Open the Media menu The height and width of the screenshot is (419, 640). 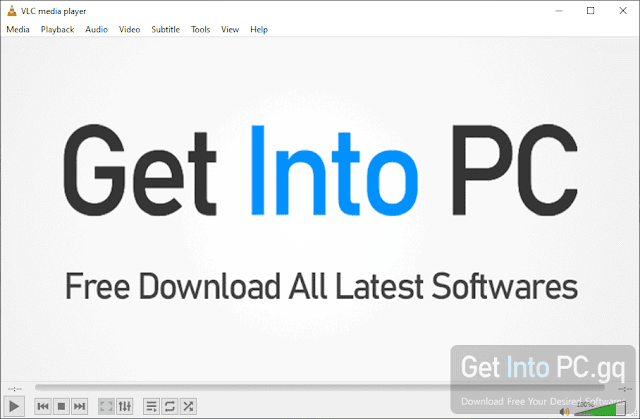pyautogui.click(x=18, y=29)
